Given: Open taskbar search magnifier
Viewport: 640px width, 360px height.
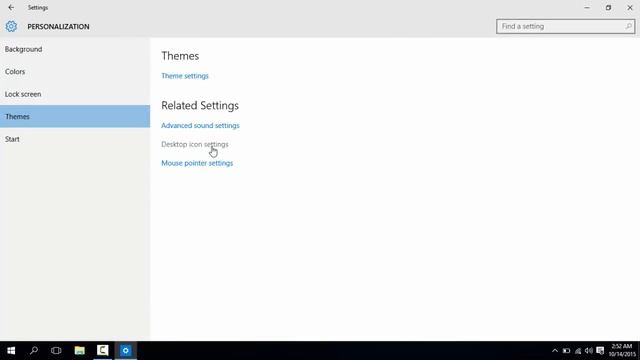Looking at the screenshot, I should point(34,351).
